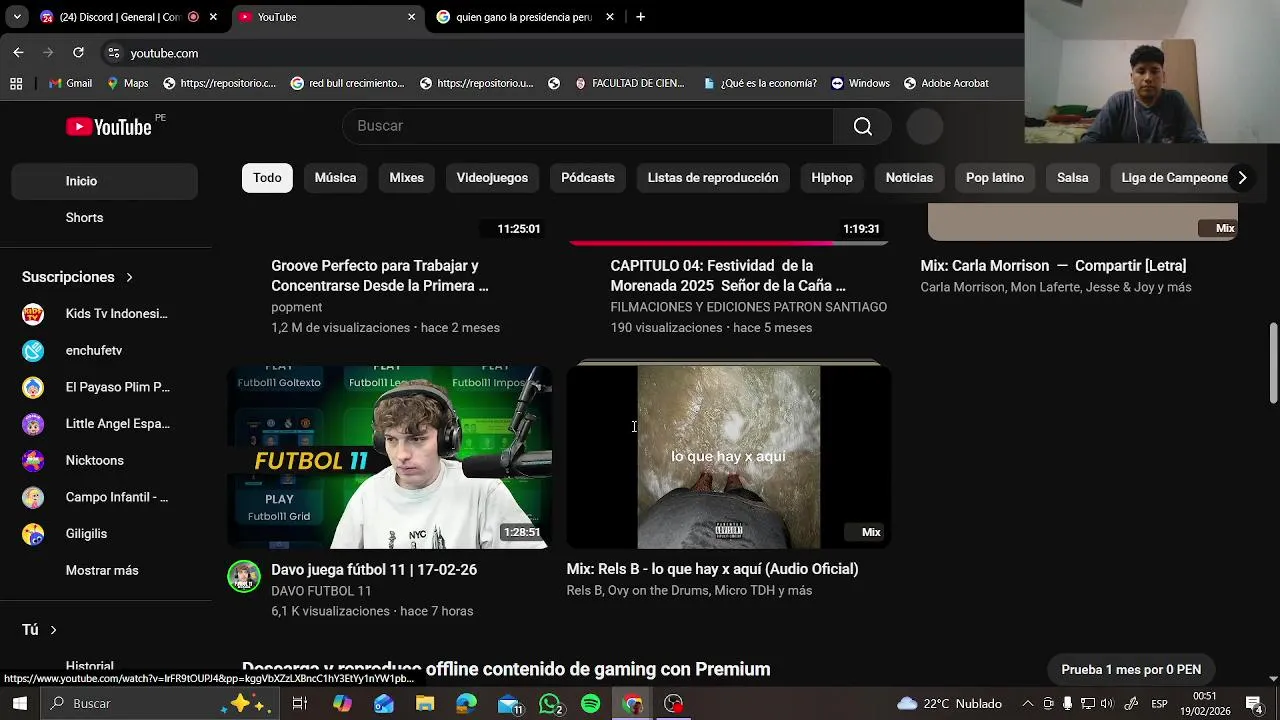This screenshot has width=1280, height=720.
Task: Open the FUTBOL 11 video thumbnail
Action: coord(390,457)
